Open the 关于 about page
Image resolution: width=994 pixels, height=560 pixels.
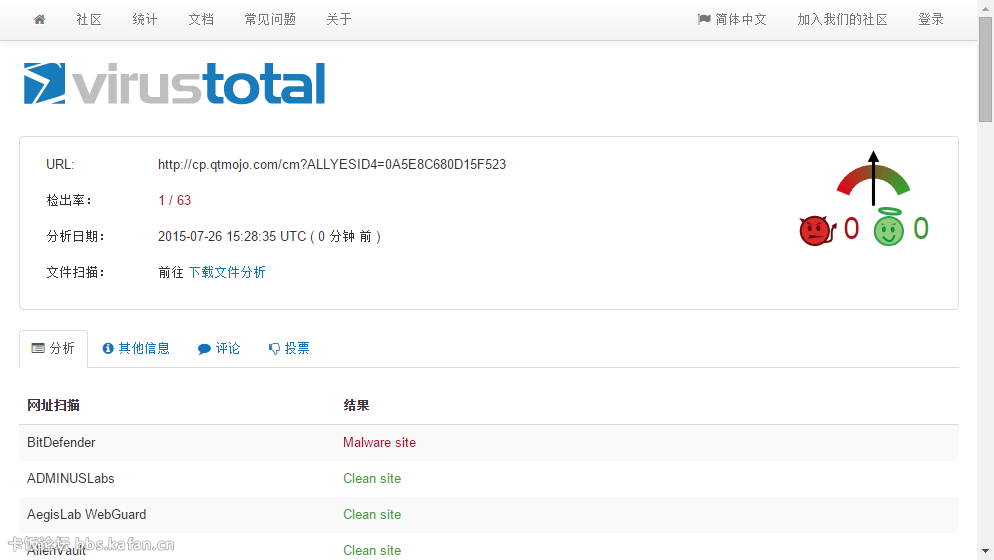[339, 20]
